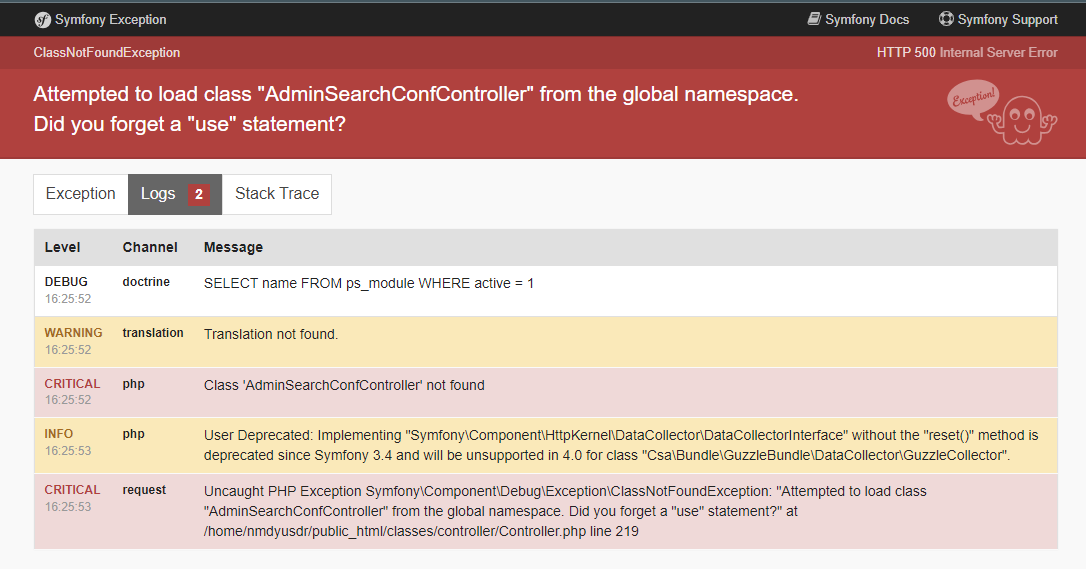Click the Level column header
The image size is (1086, 569).
tap(62, 247)
